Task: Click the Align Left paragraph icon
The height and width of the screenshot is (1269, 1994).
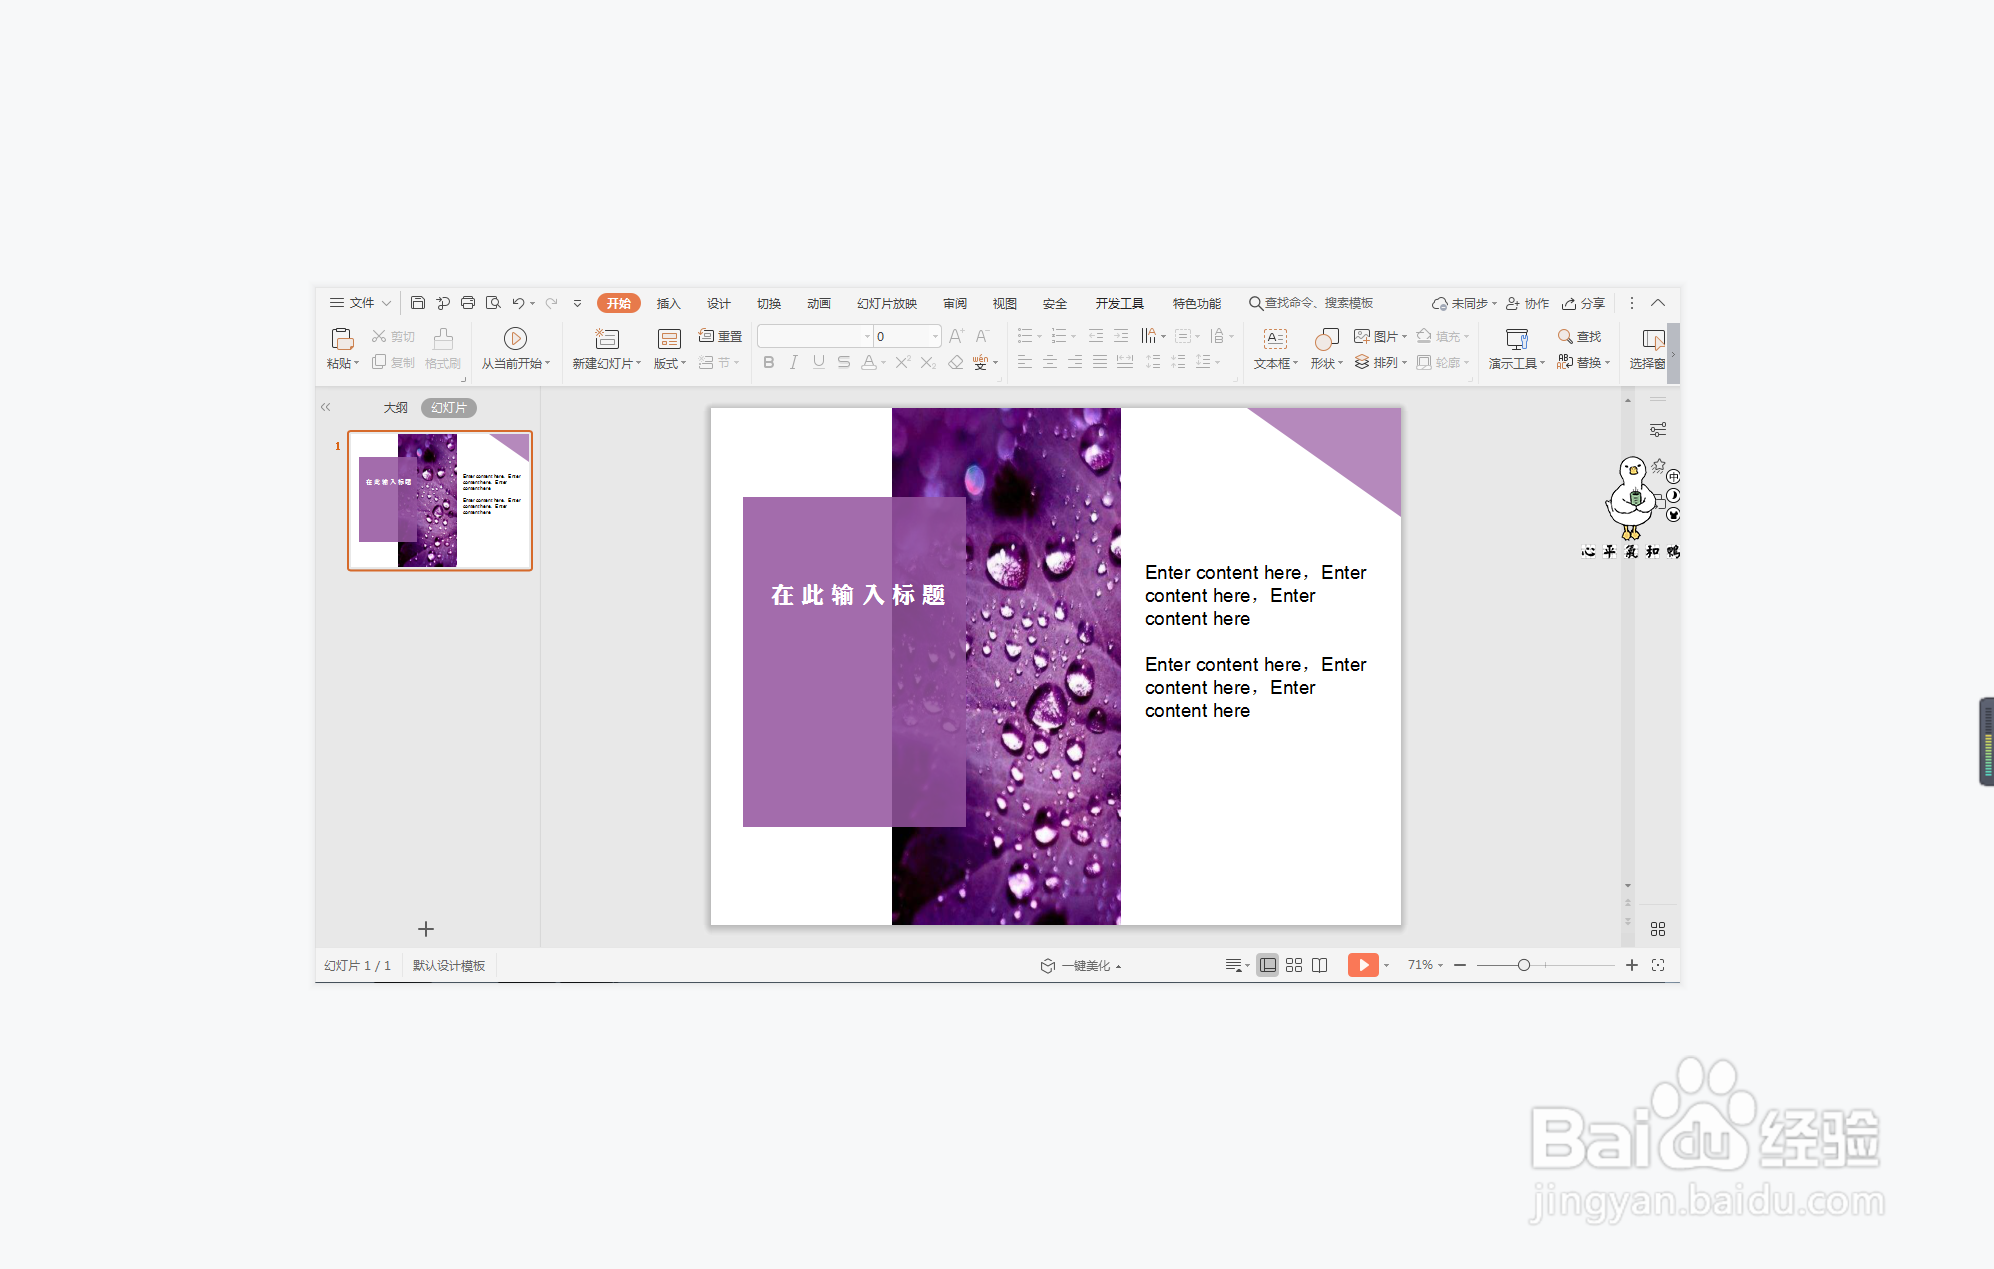Action: coord(1024,362)
